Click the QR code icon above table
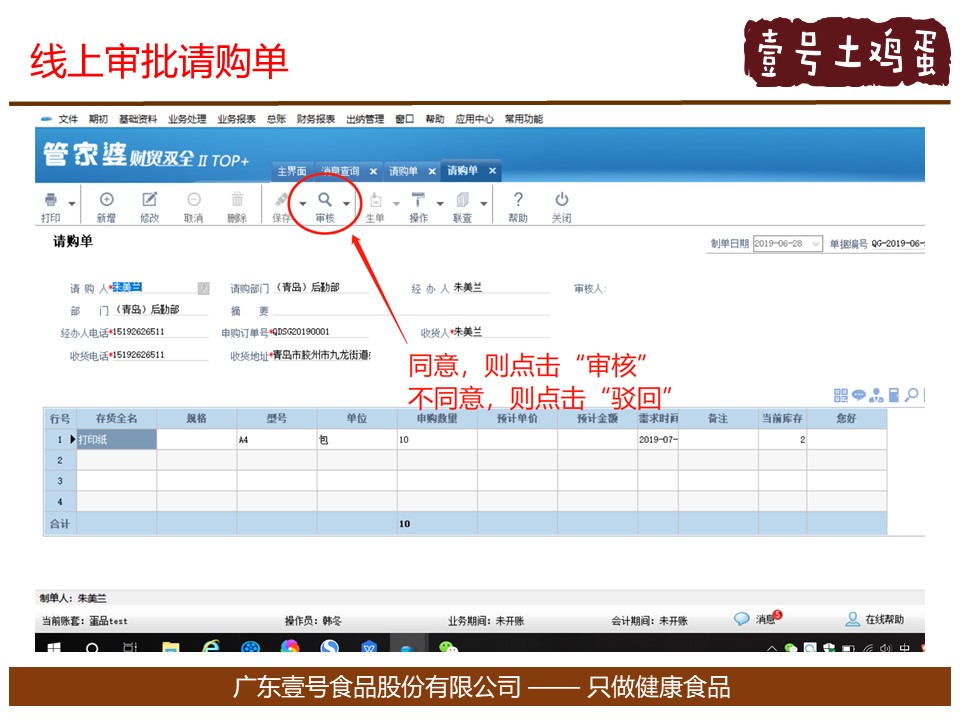Image resolution: width=960 pixels, height=720 pixels. [841, 395]
